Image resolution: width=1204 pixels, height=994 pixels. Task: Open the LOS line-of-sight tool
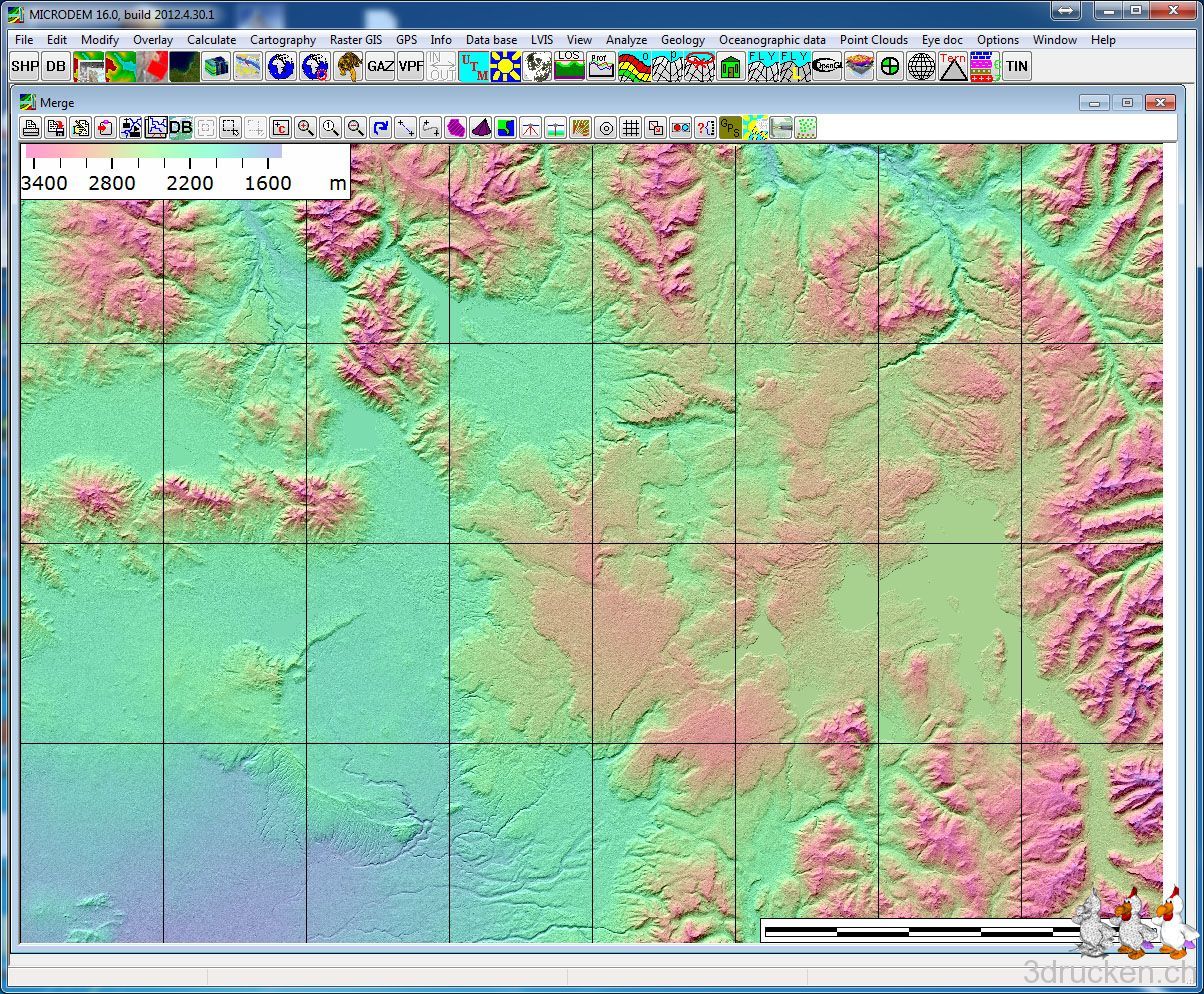(569, 67)
